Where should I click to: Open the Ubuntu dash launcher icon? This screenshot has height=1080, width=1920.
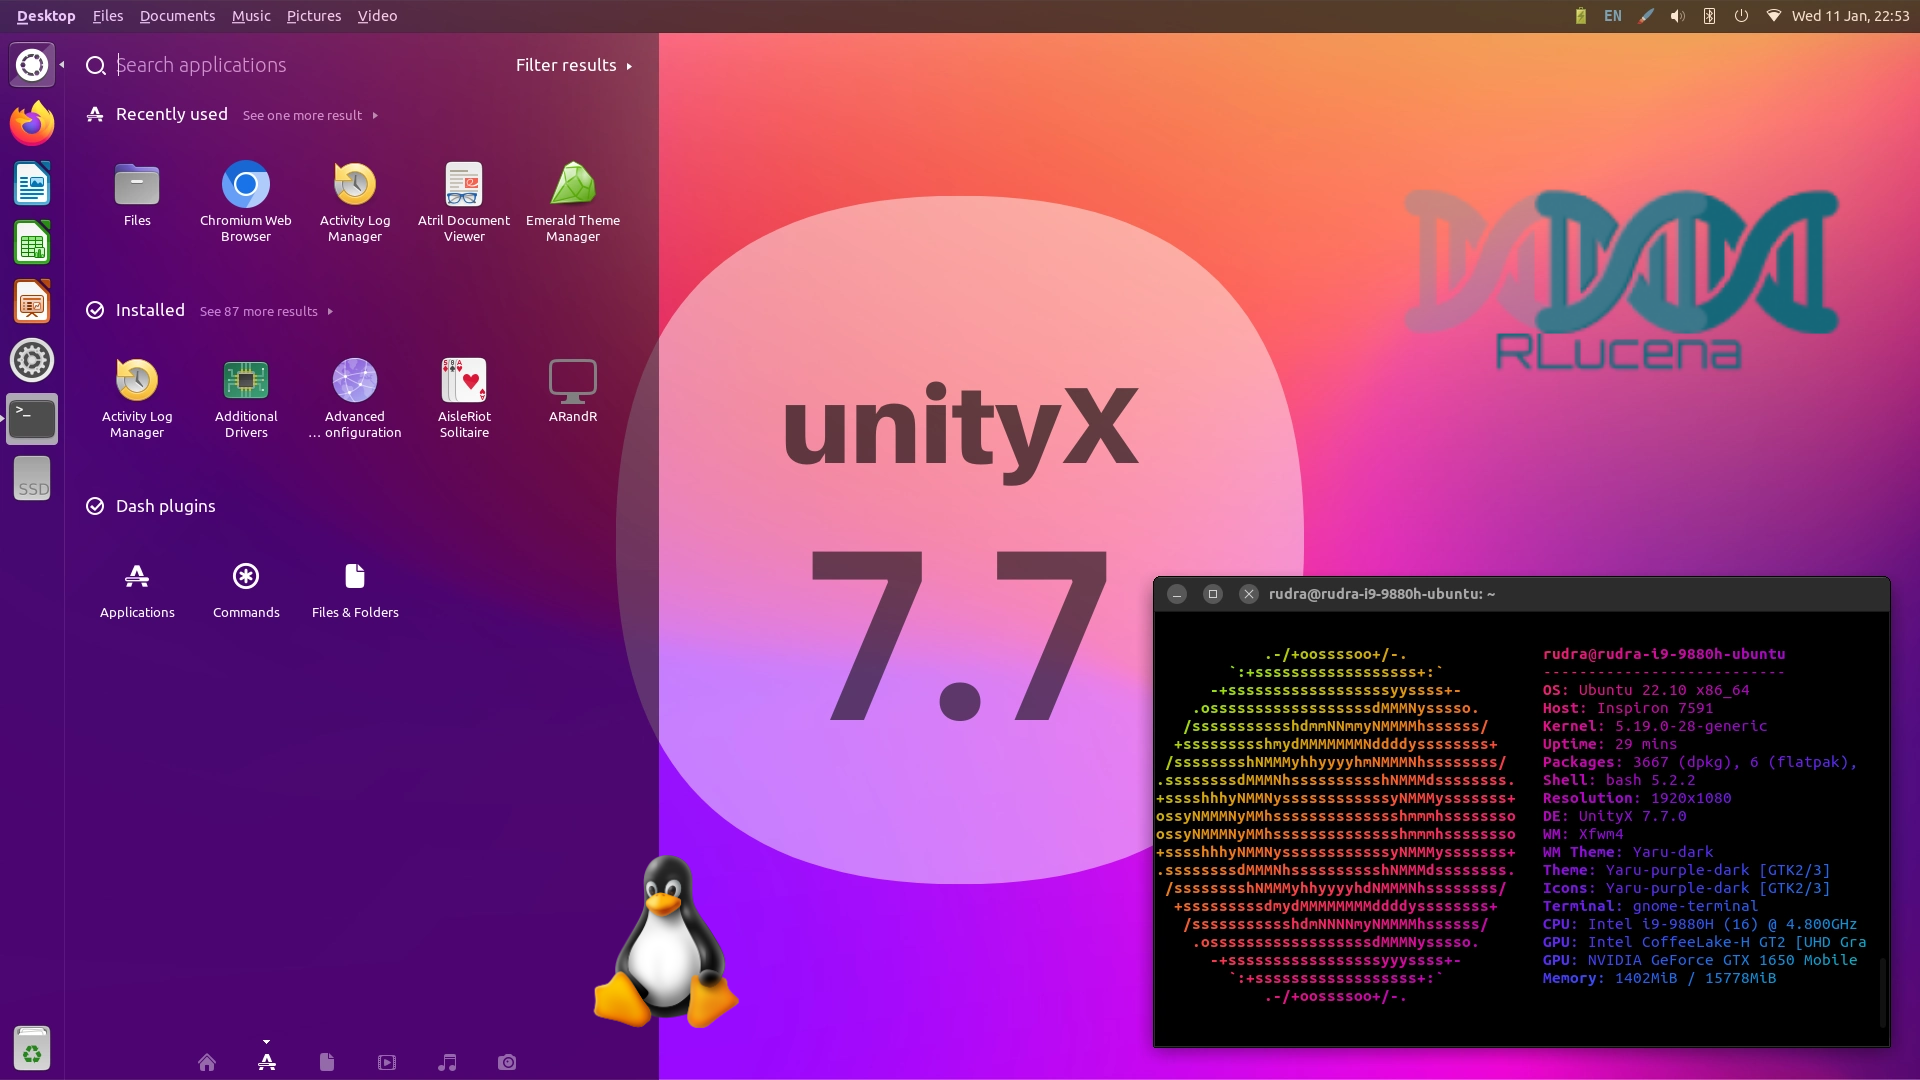pos(32,66)
